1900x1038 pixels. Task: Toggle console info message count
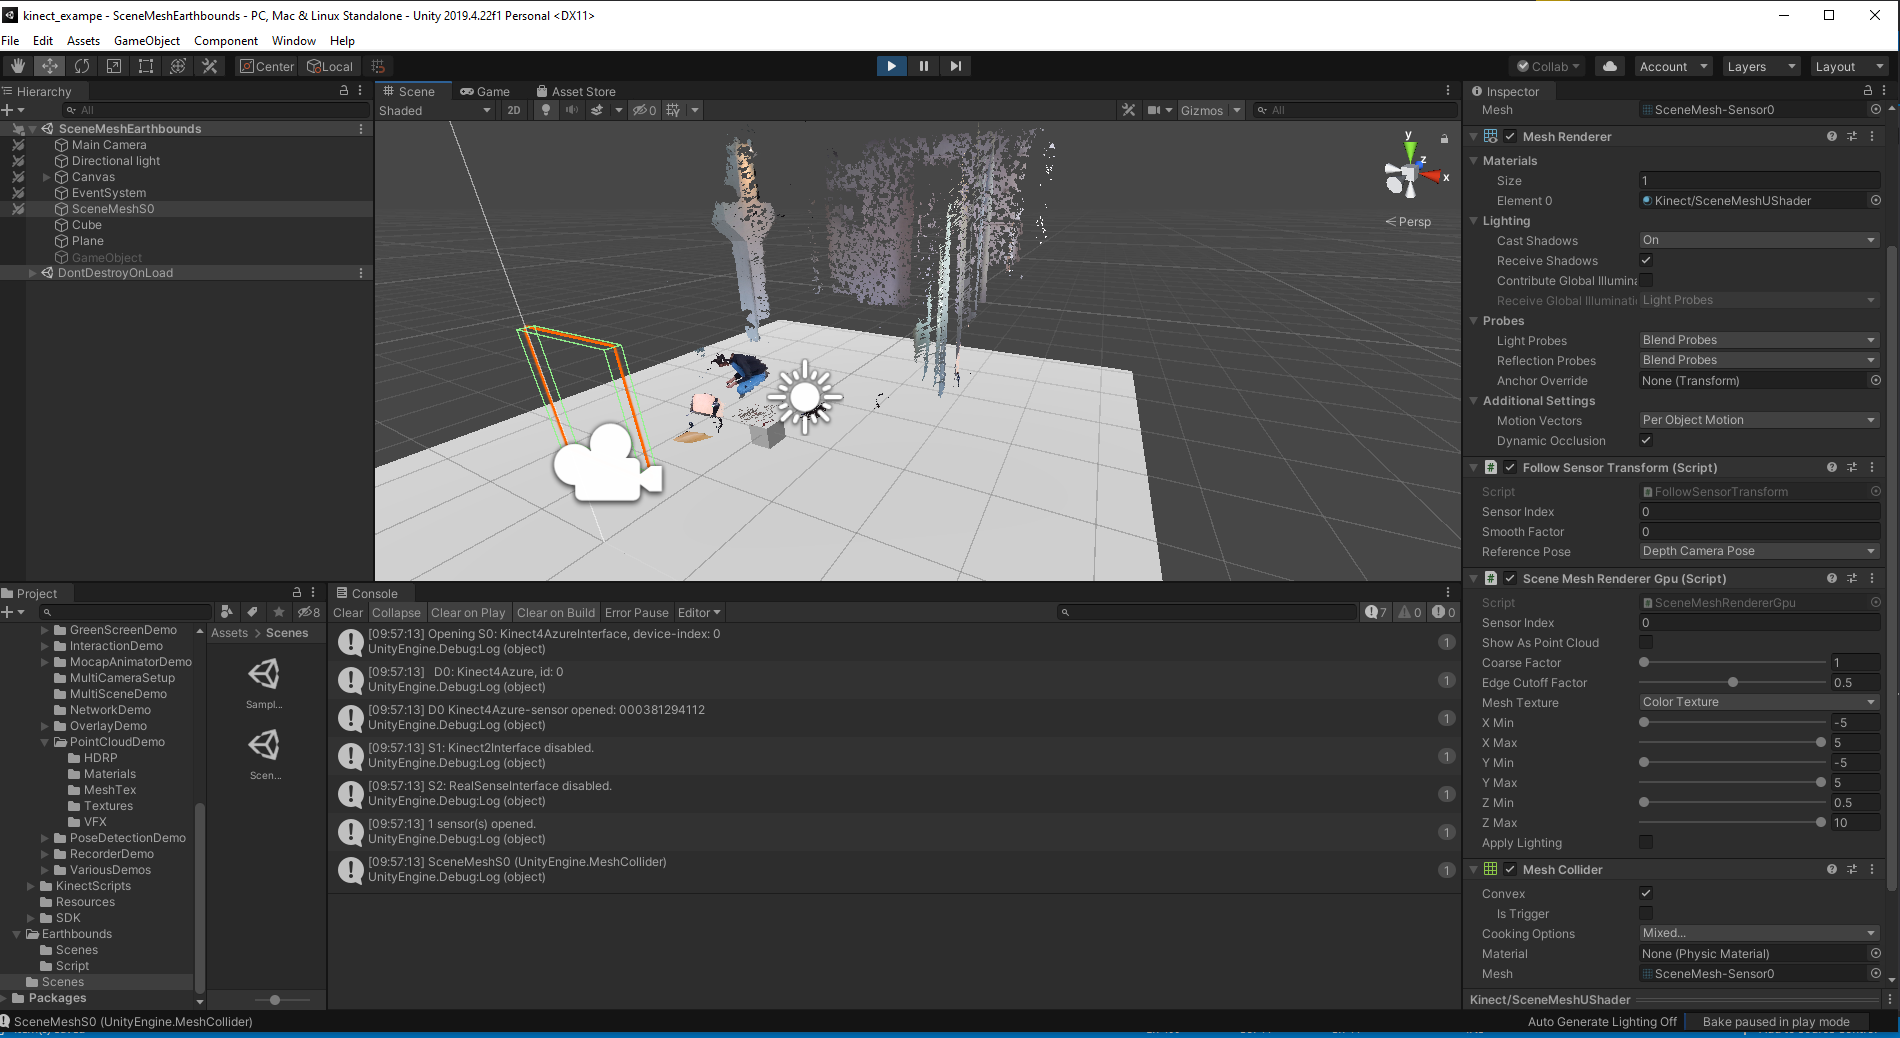(1376, 612)
